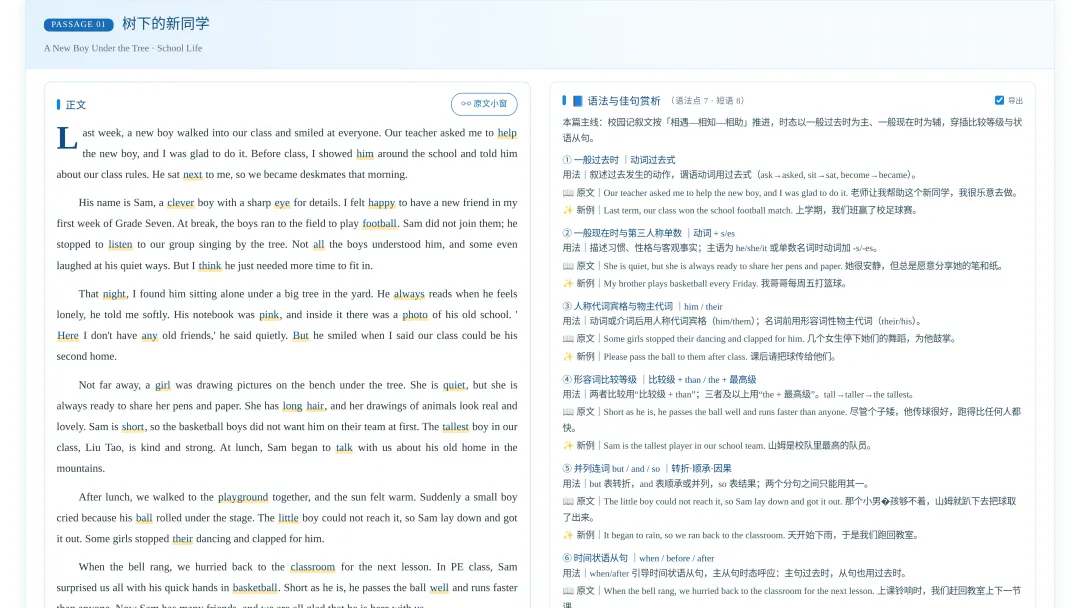This screenshot has width=1080, height=608.
Task: Click the highlighted 'ball' in 'his ball rolled'
Action: coord(144,518)
